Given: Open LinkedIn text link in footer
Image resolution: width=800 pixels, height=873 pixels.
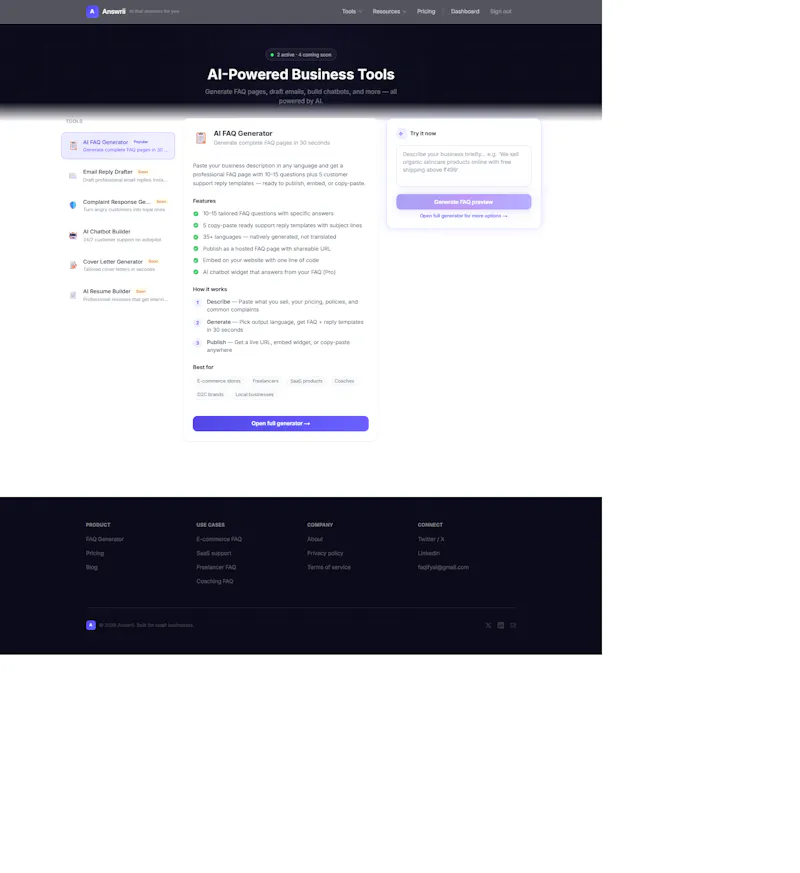Looking at the screenshot, I should click(x=429, y=553).
